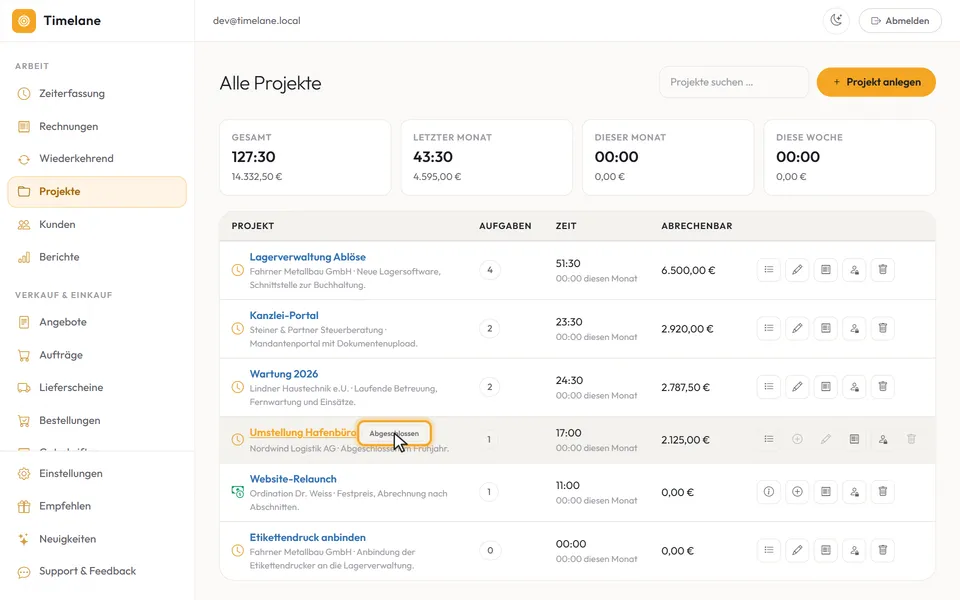960x600 pixels.
Task: Open the user access icon for Umstellung Hafenbüro
Action: click(882, 440)
